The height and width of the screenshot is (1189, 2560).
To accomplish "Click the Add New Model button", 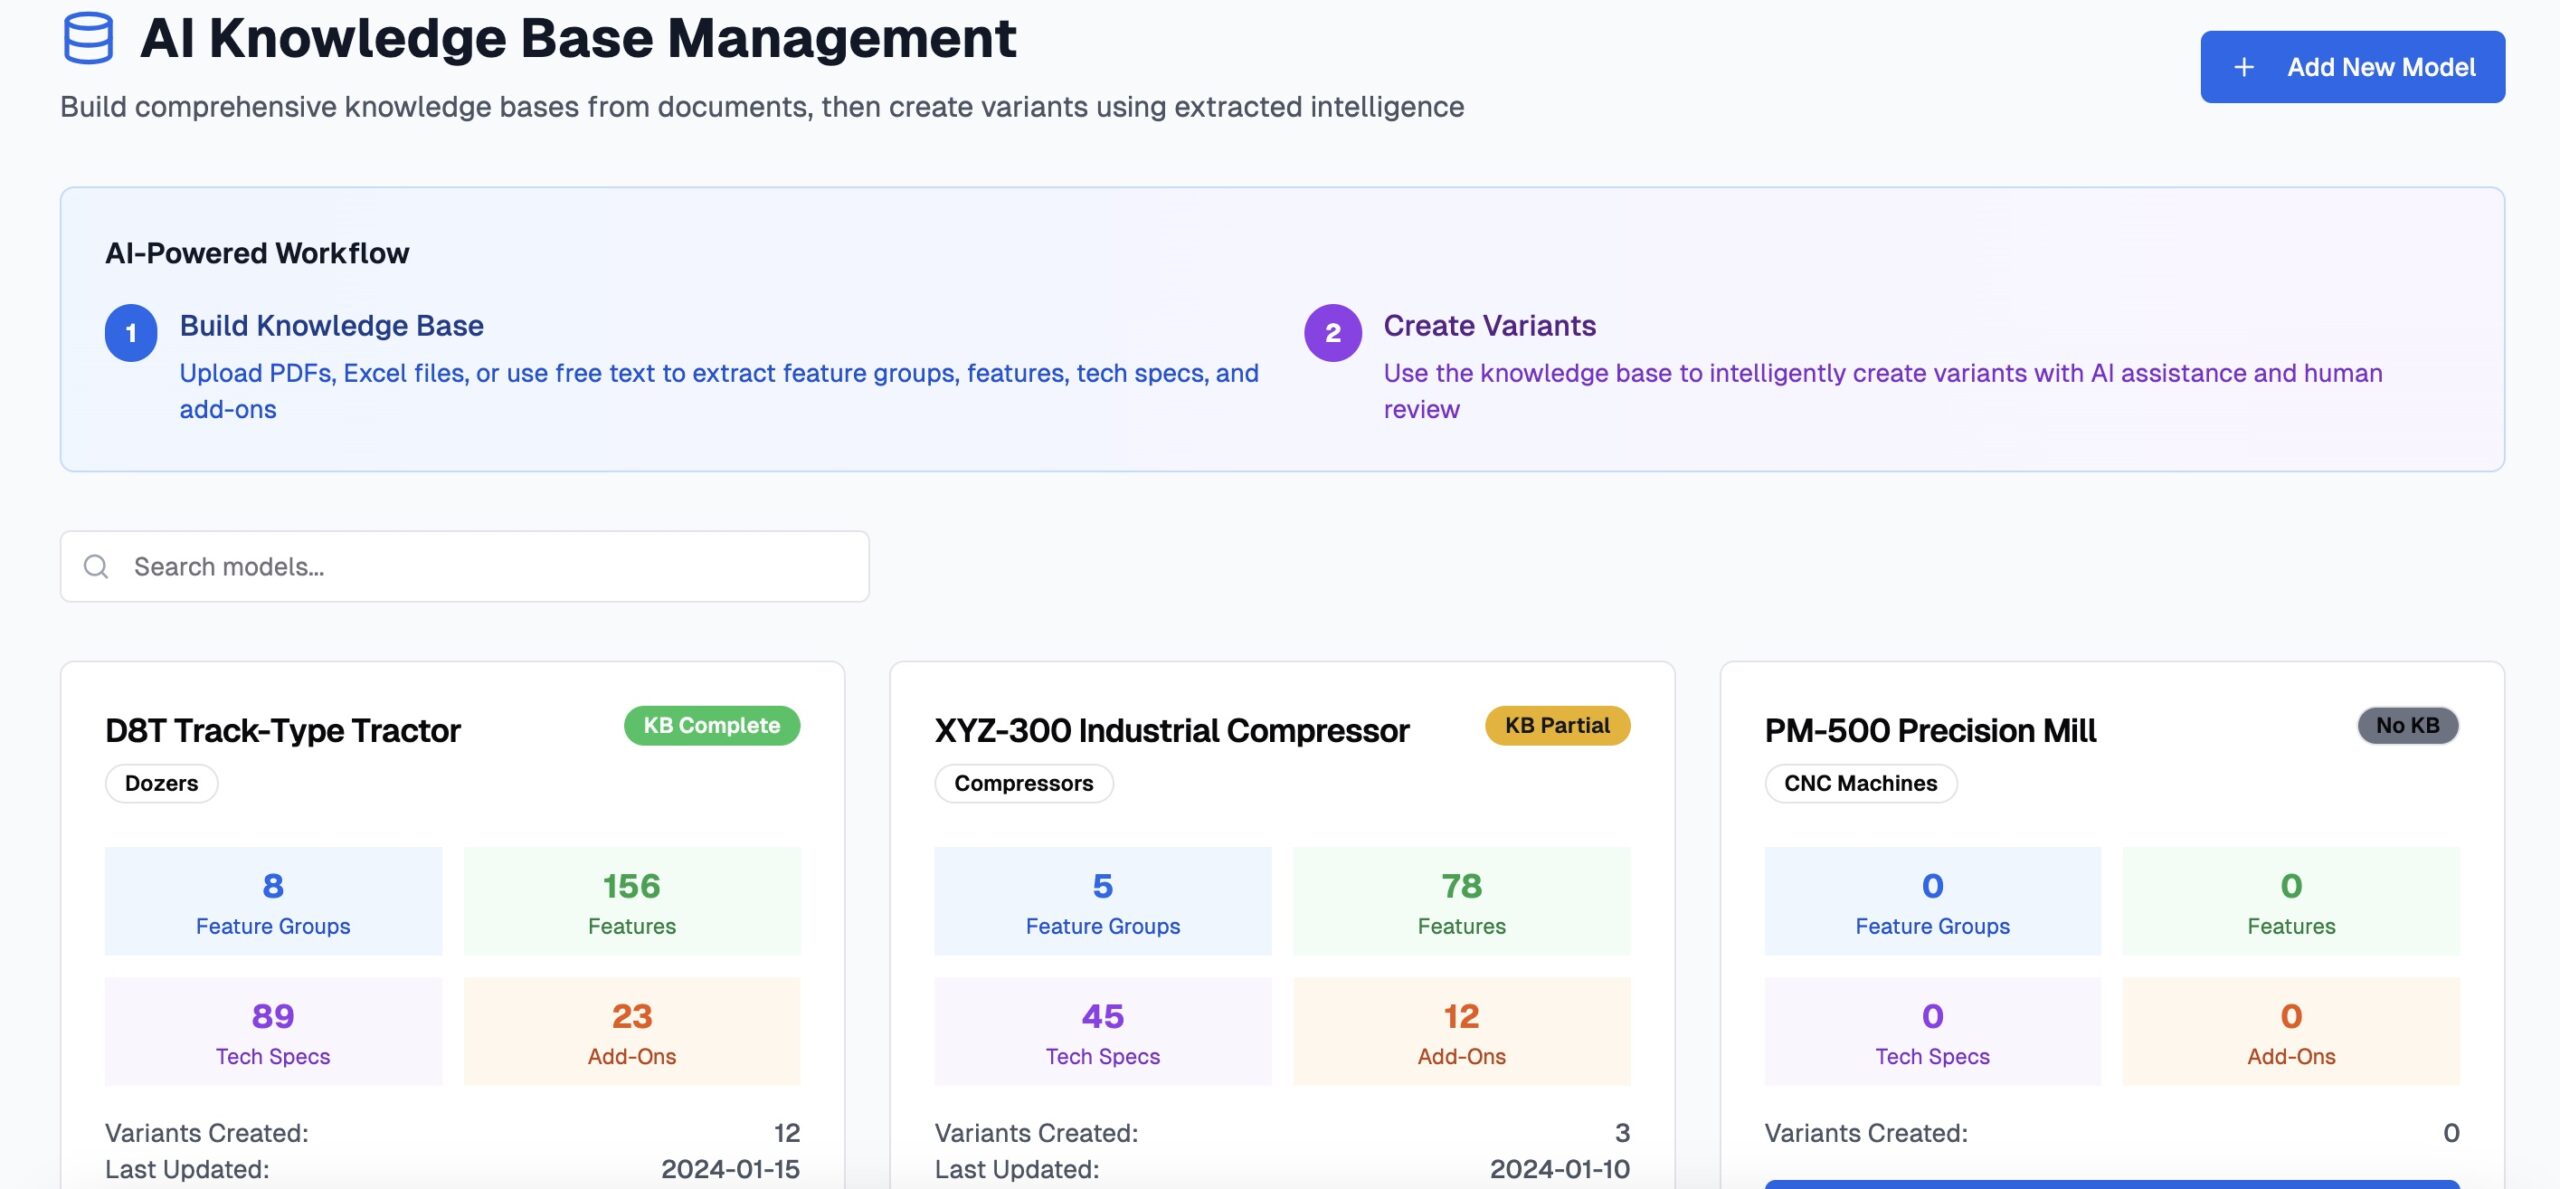I will [x=2352, y=67].
